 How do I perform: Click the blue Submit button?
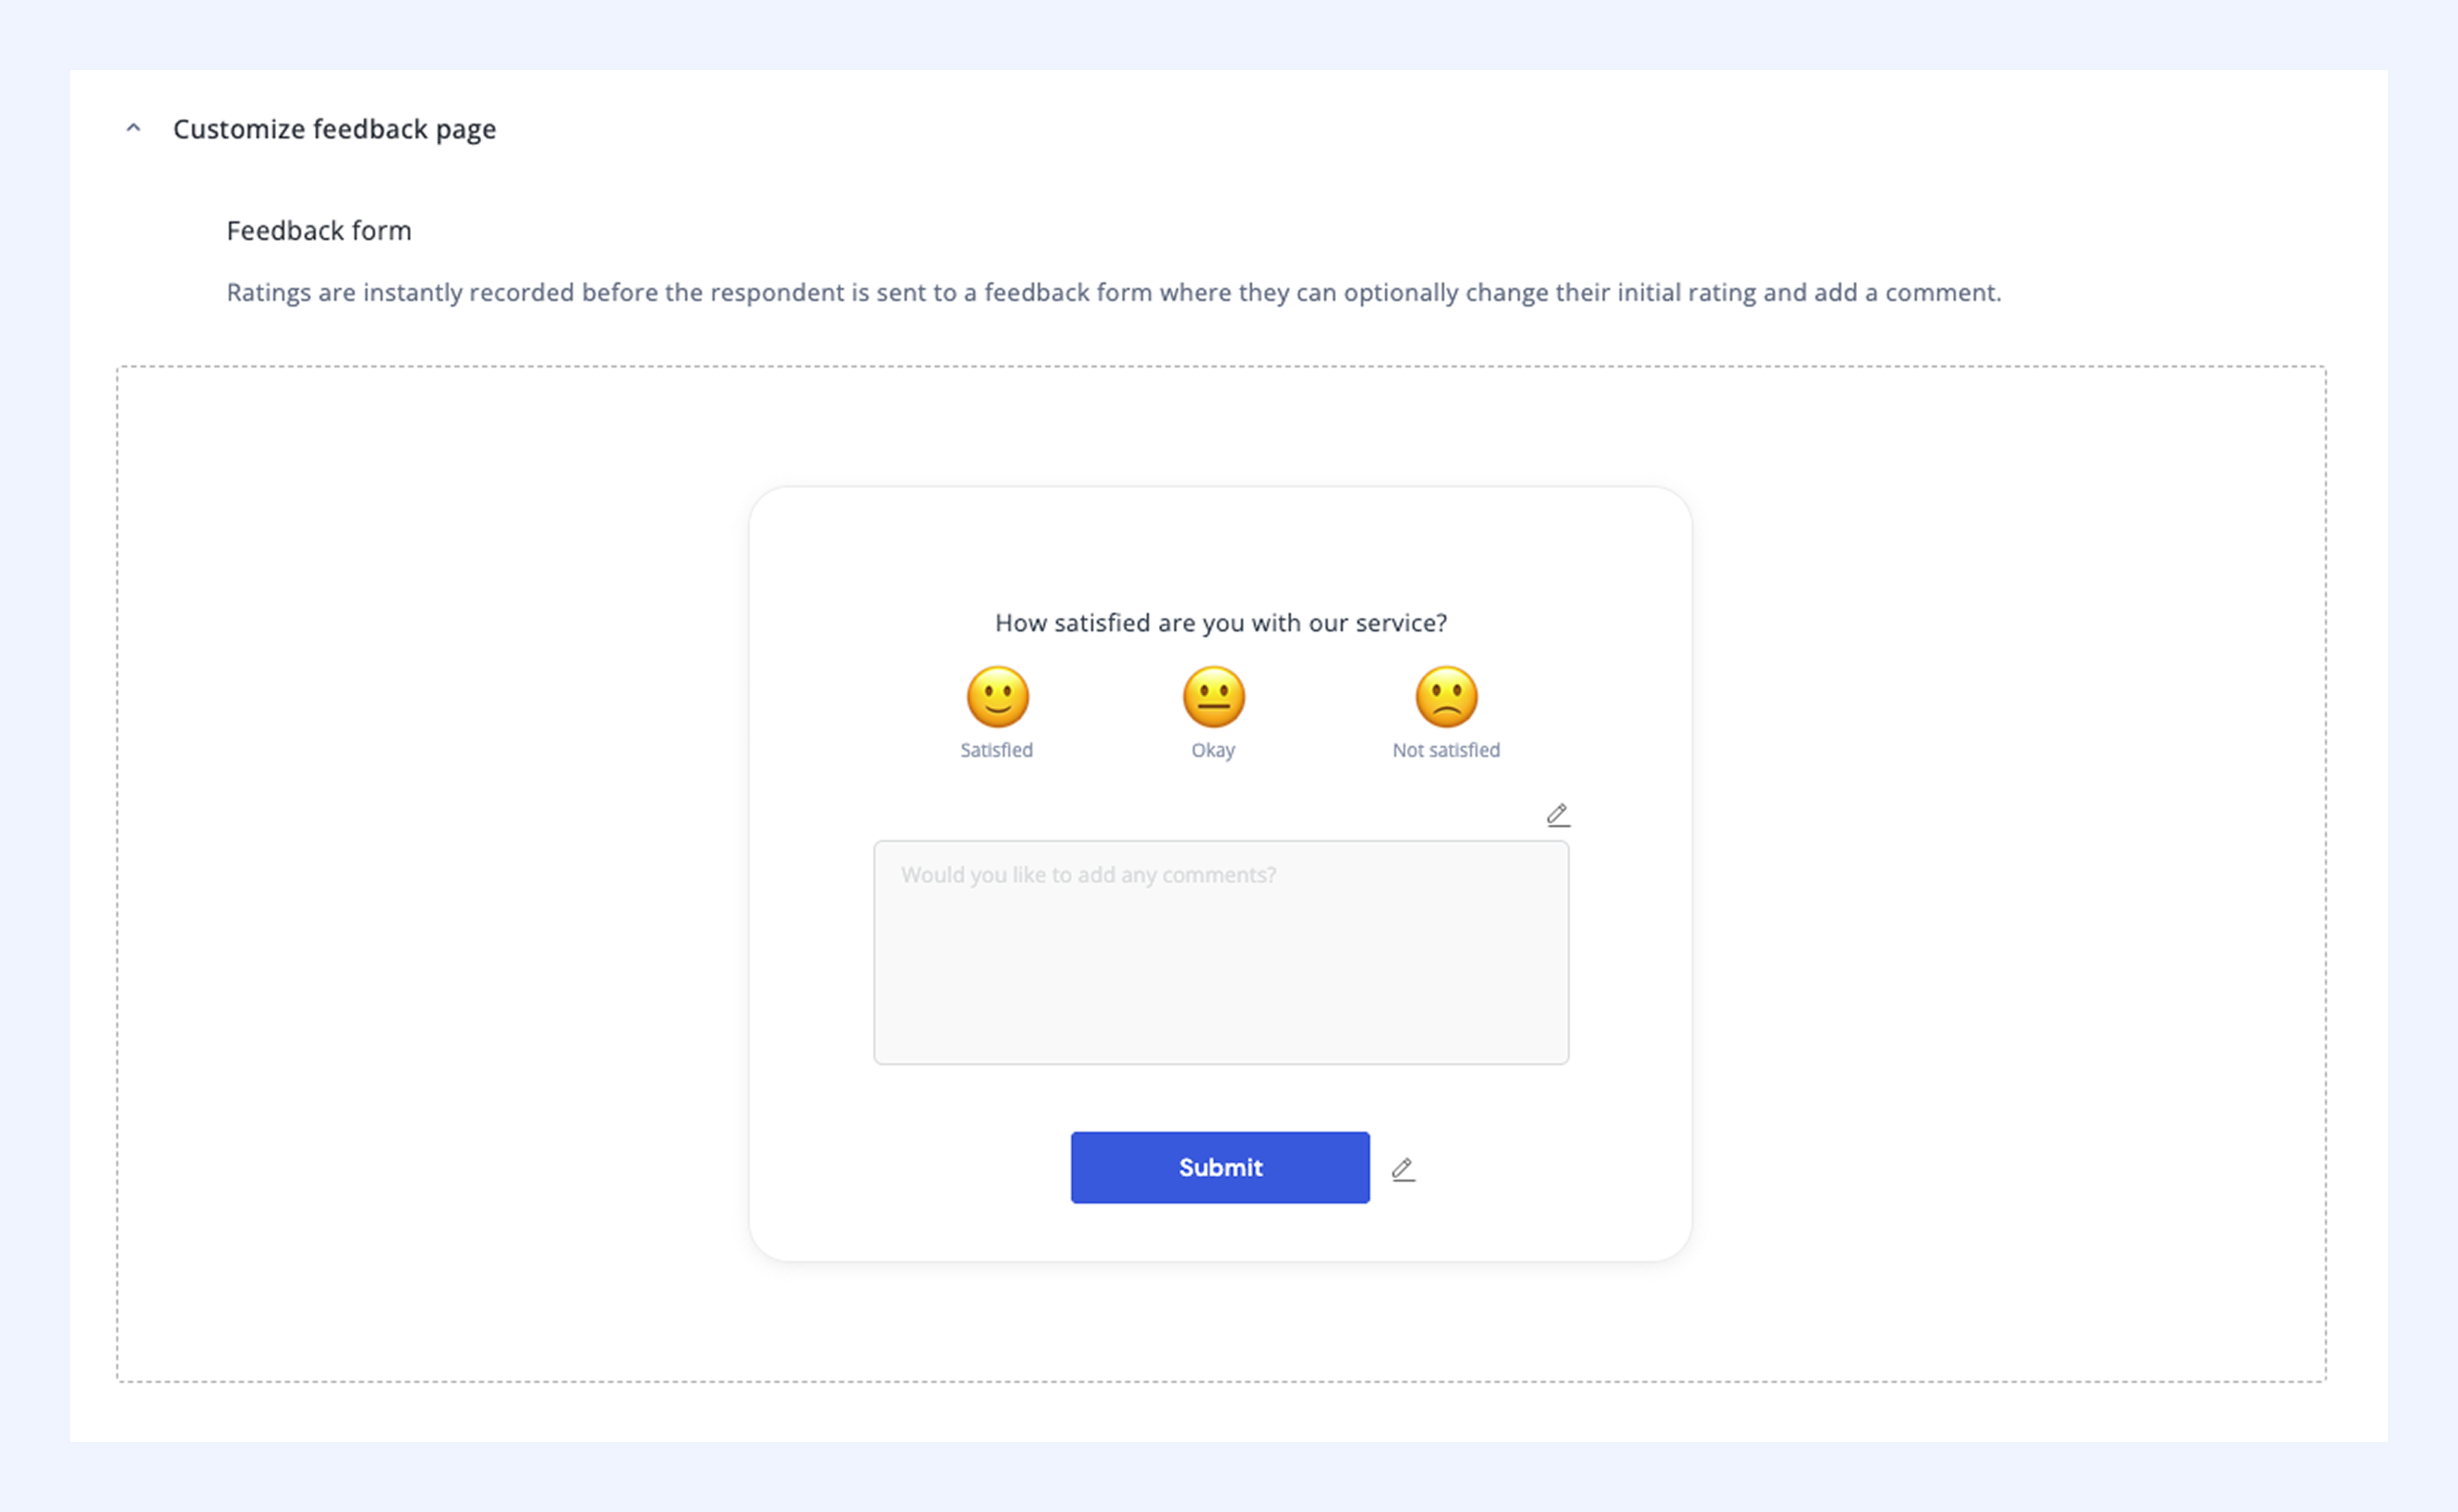coord(1220,1167)
